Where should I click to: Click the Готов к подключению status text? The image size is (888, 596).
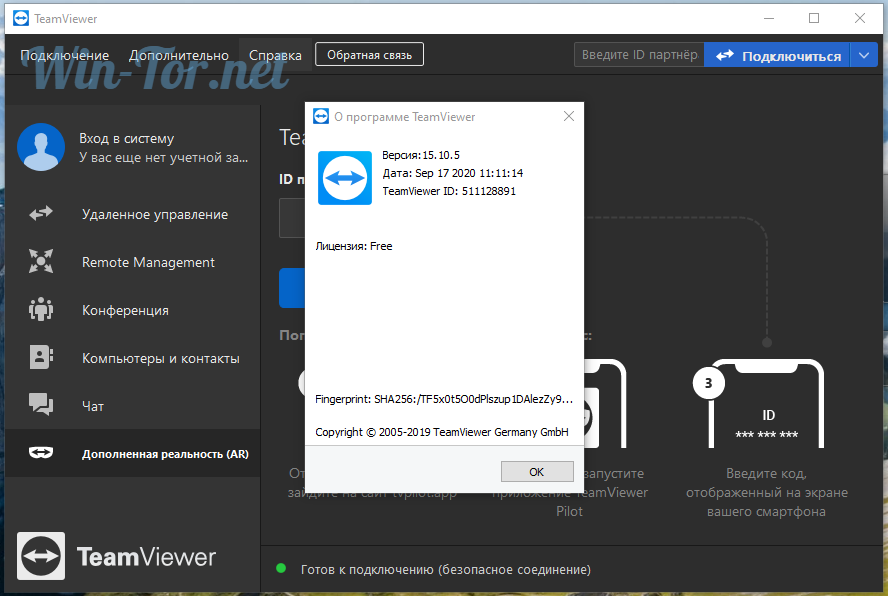[x=446, y=569]
